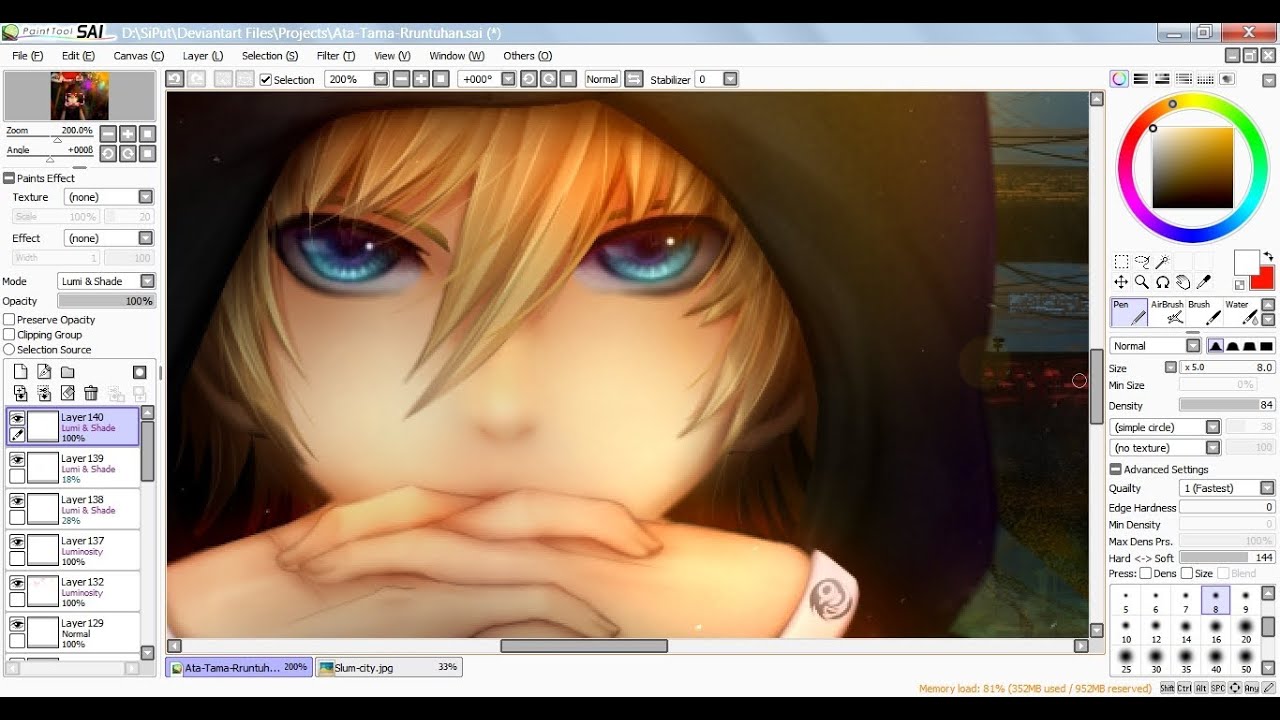Enable Preserve Opacity
The image size is (1280, 720).
9,320
